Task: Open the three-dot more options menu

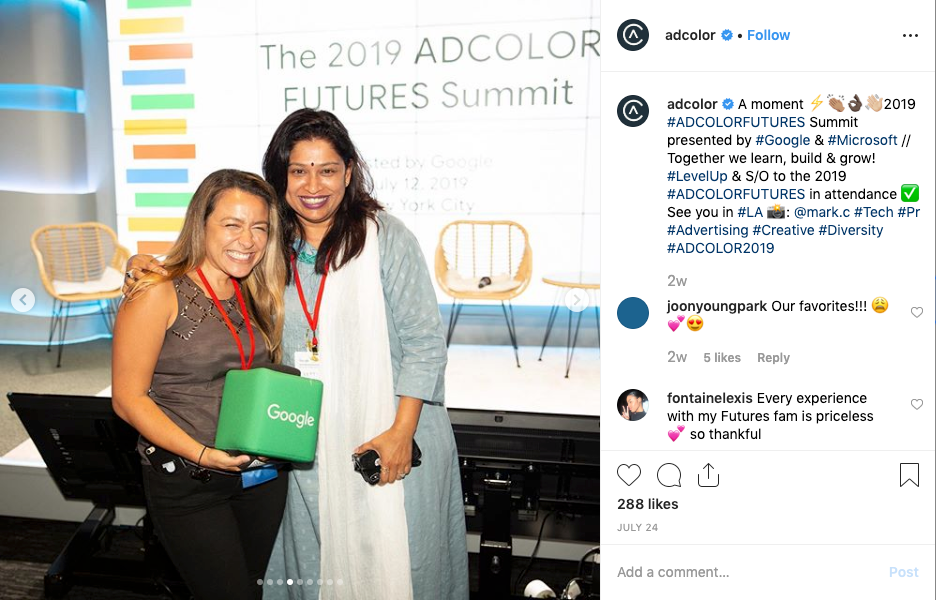Action: (910, 36)
